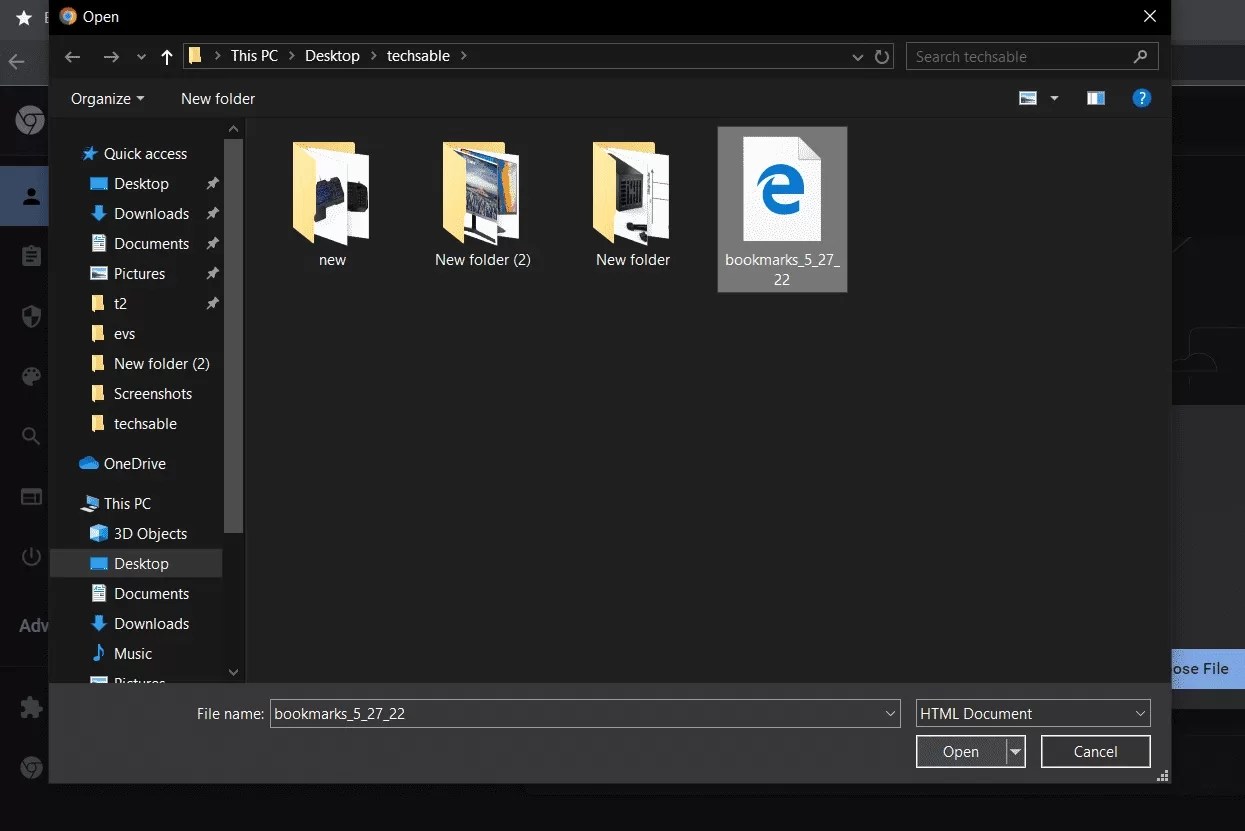Click the up one level arrow

166,56
